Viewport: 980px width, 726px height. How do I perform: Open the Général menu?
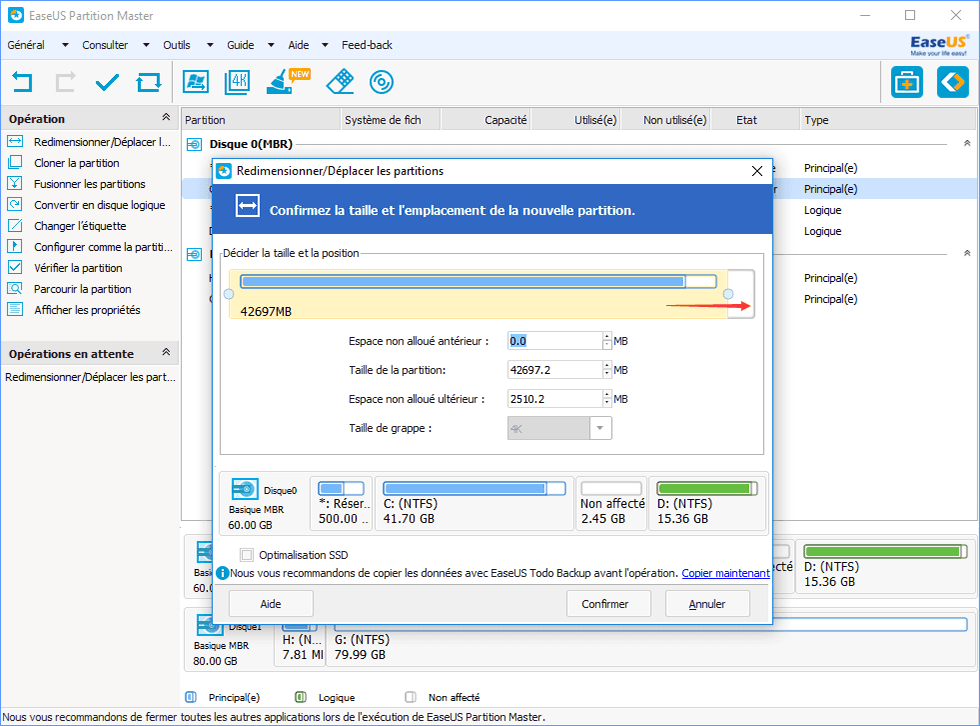38,45
